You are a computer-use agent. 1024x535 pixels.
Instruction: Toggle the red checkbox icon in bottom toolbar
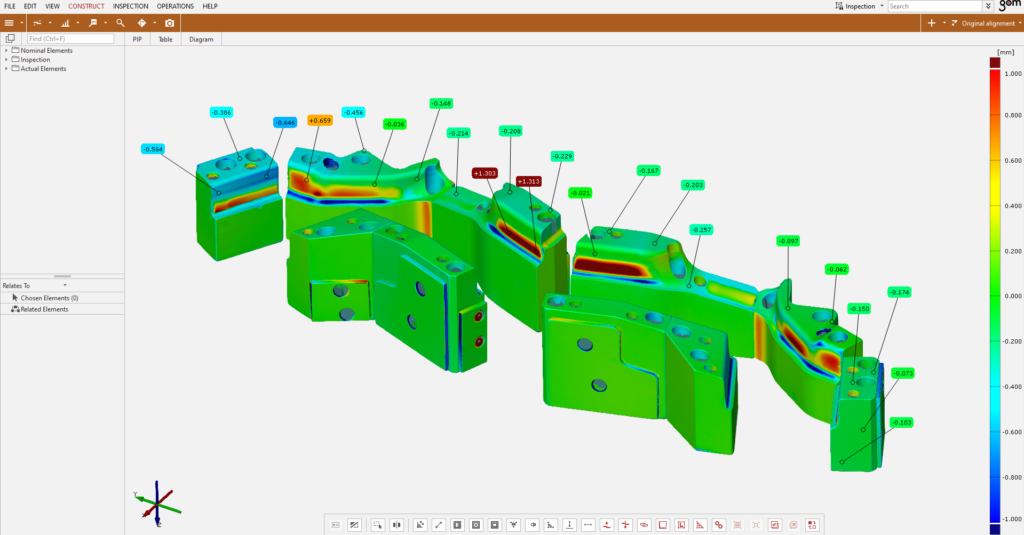tap(774, 524)
